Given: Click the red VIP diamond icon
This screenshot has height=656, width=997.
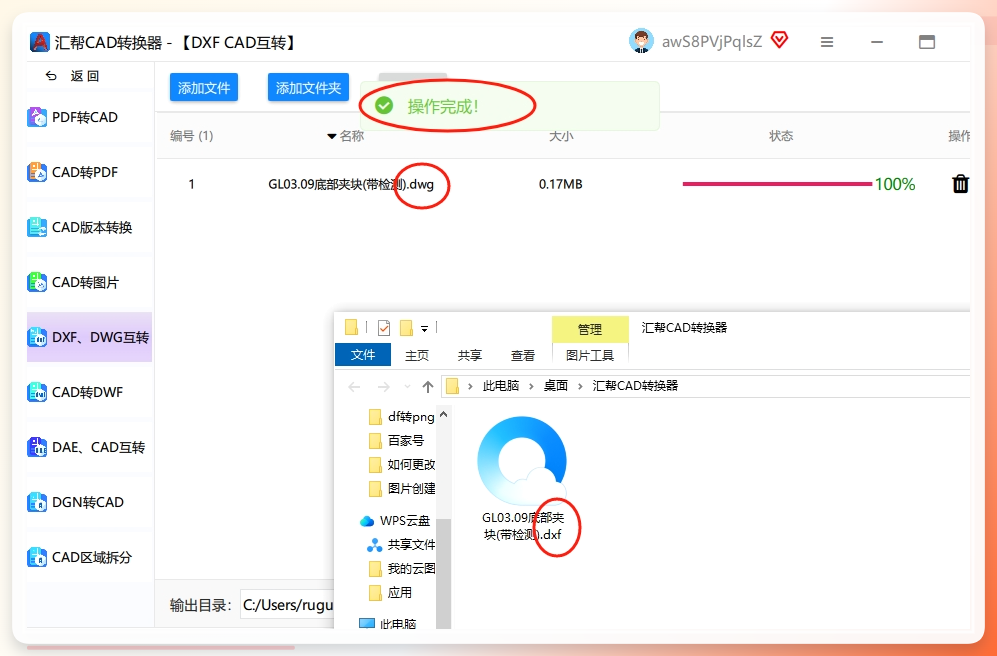Looking at the screenshot, I should tap(780, 40).
